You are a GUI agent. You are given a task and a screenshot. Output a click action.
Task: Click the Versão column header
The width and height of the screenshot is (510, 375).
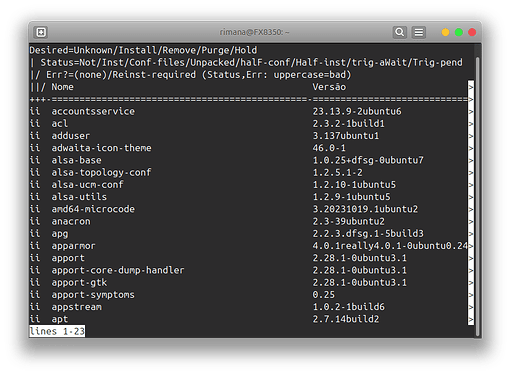click(329, 87)
